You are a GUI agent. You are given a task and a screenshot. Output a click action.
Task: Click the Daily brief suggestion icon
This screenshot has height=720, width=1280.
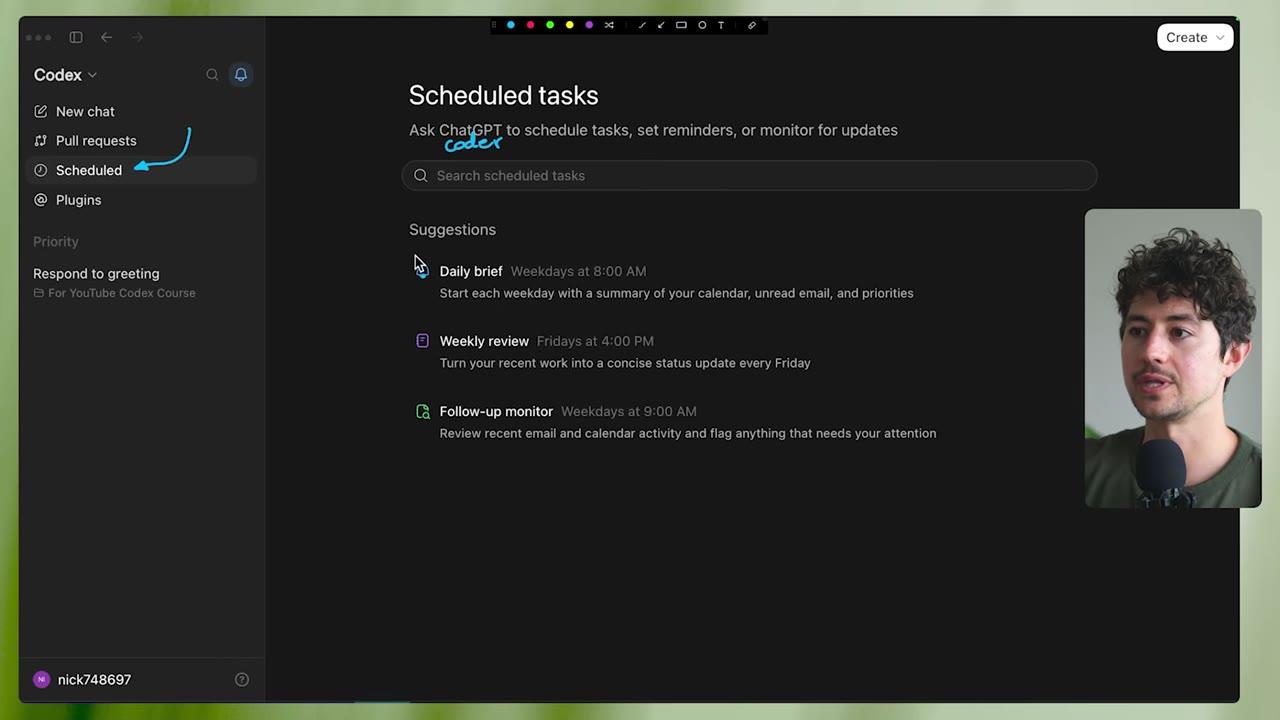click(x=422, y=271)
